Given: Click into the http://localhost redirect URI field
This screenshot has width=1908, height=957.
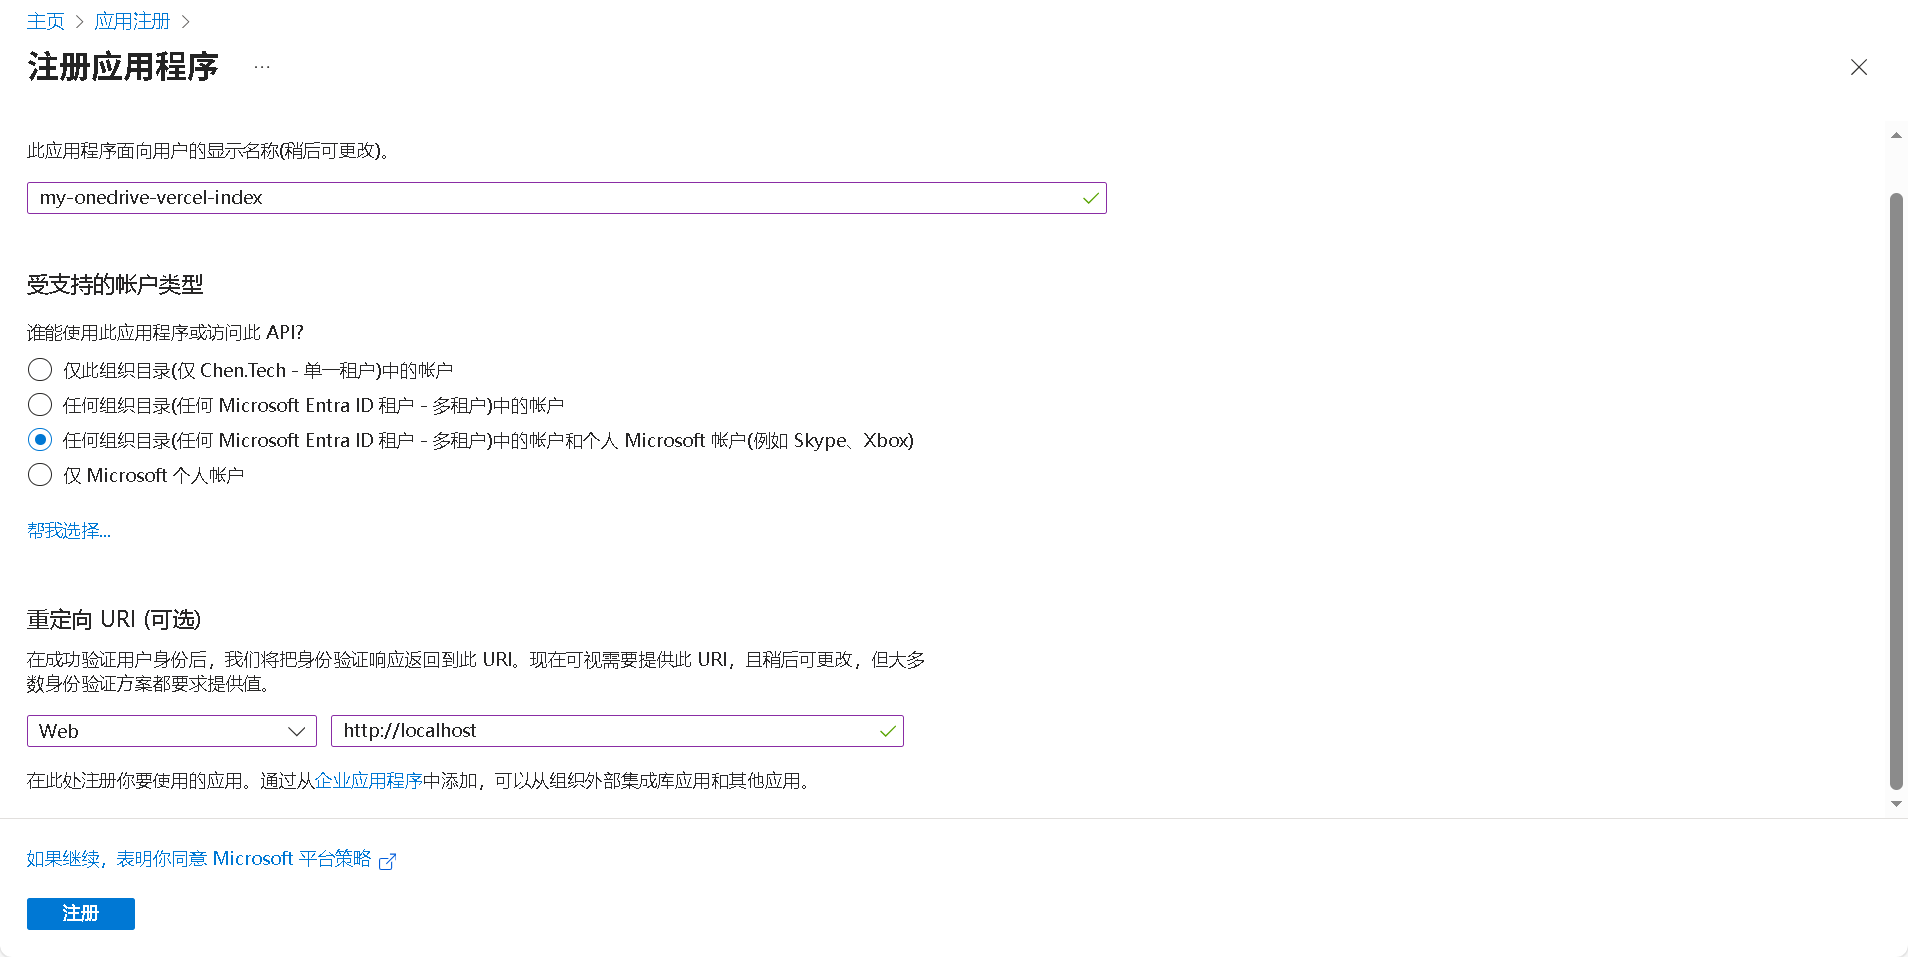Looking at the screenshot, I should point(600,731).
